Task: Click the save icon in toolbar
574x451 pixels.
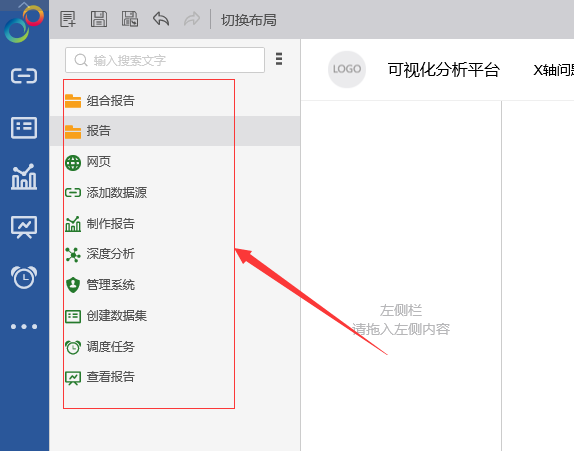Action: (99, 19)
